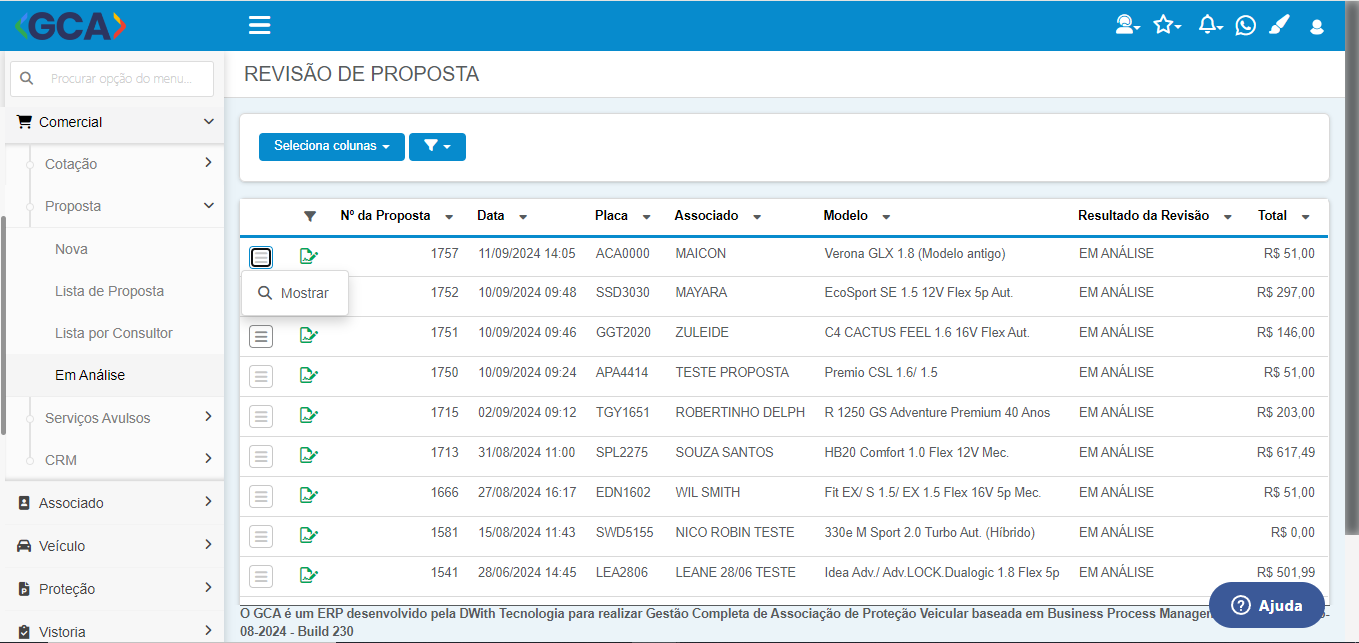1359x643 pixels.
Task: Open the support headset icon menu
Action: click(1128, 25)
